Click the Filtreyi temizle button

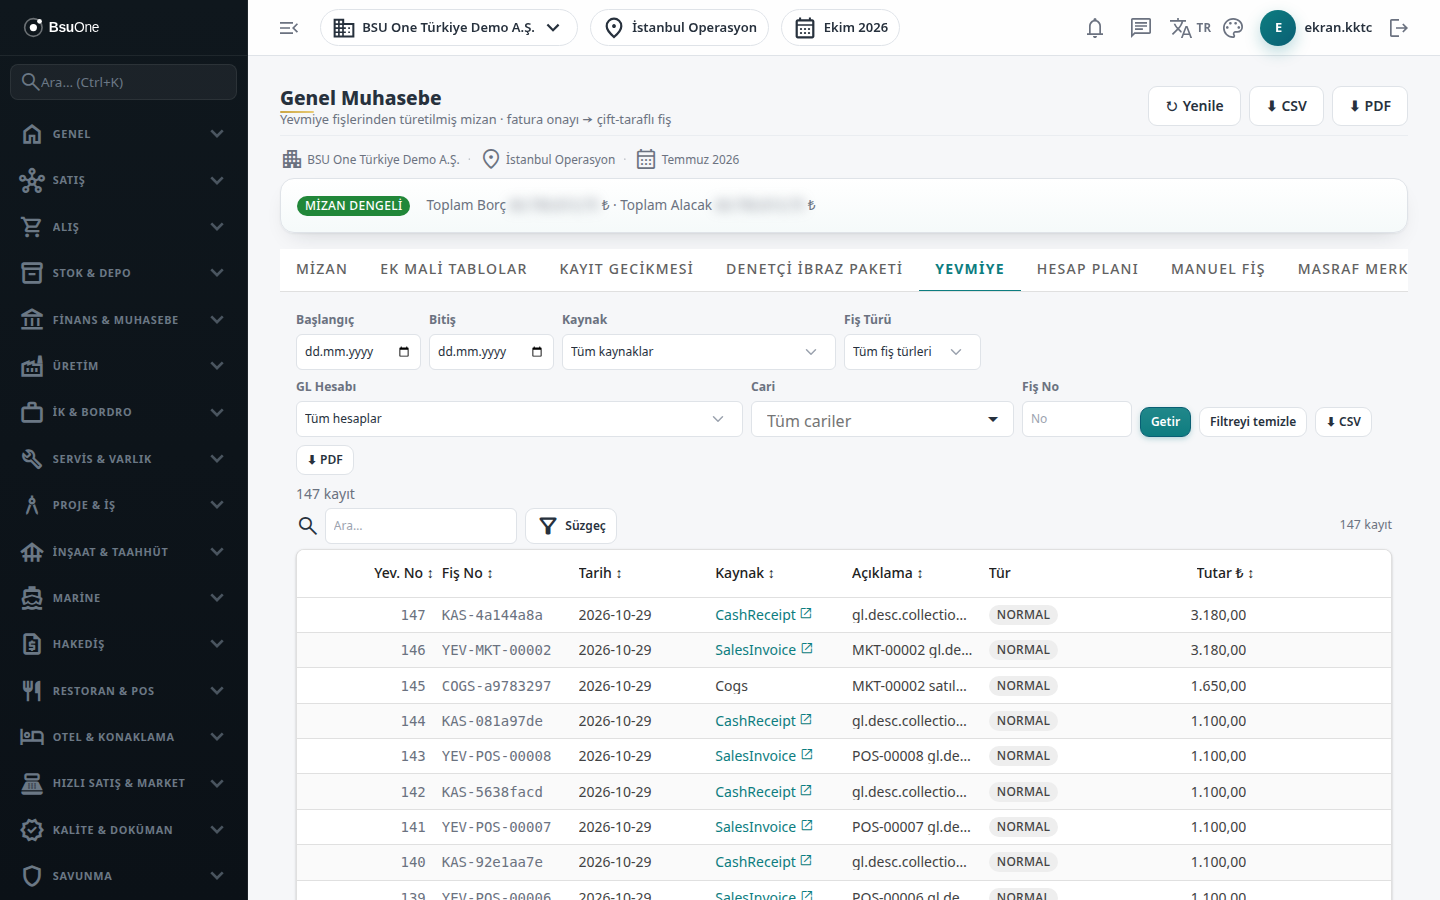[1253, 422]
